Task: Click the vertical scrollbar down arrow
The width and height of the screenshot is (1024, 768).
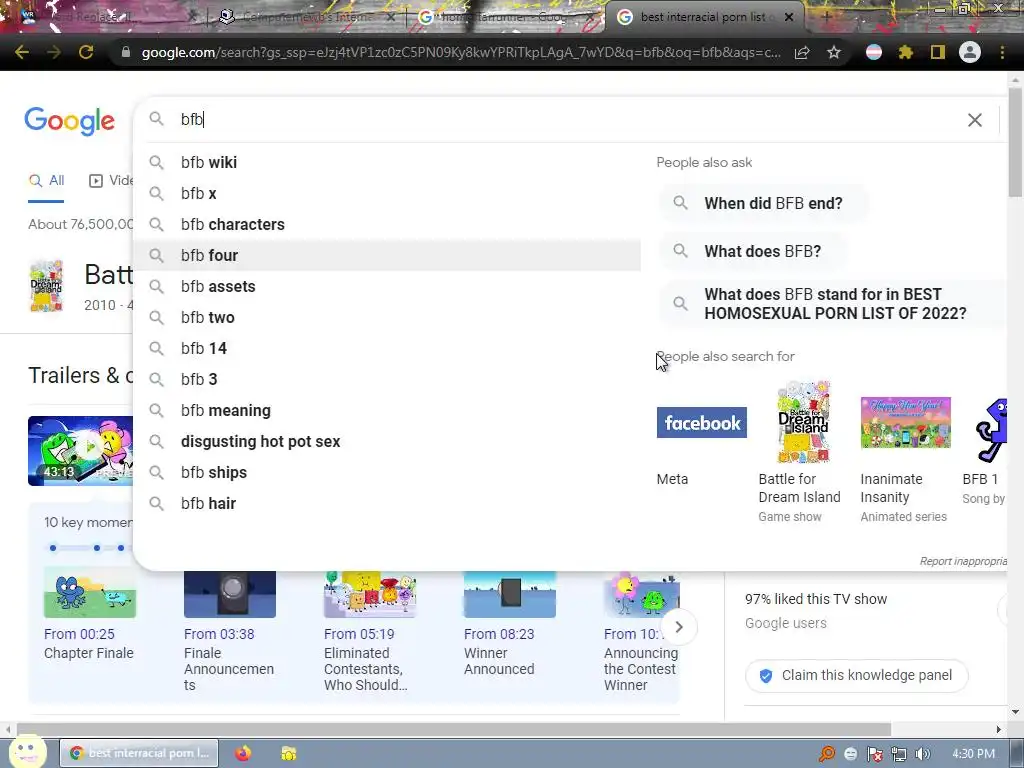Action: tap(1015, 711)
